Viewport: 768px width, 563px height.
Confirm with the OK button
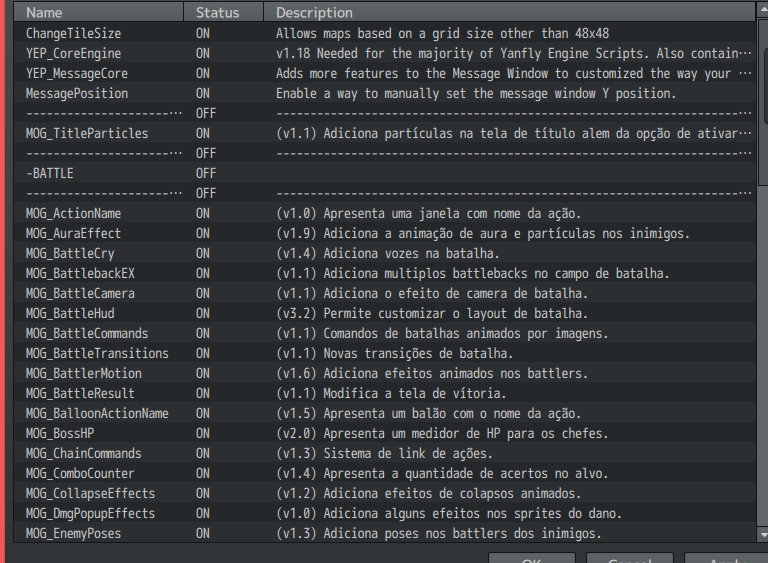(531, 559)
